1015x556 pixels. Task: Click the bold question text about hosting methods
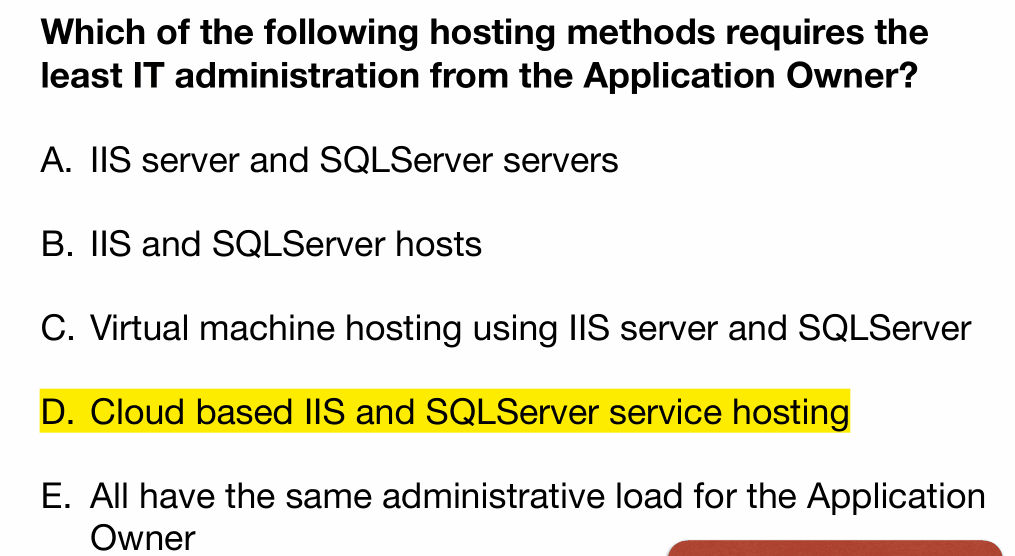[x=485, y=54]
